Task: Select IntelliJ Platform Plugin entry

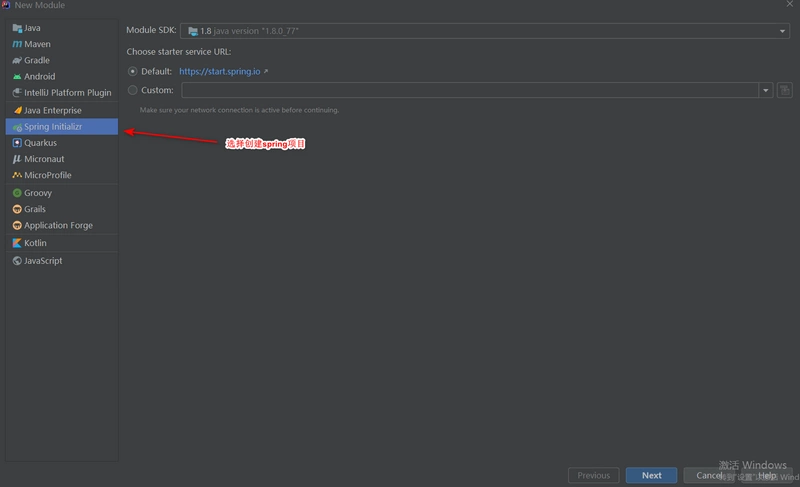Action: tap(62, 92)
